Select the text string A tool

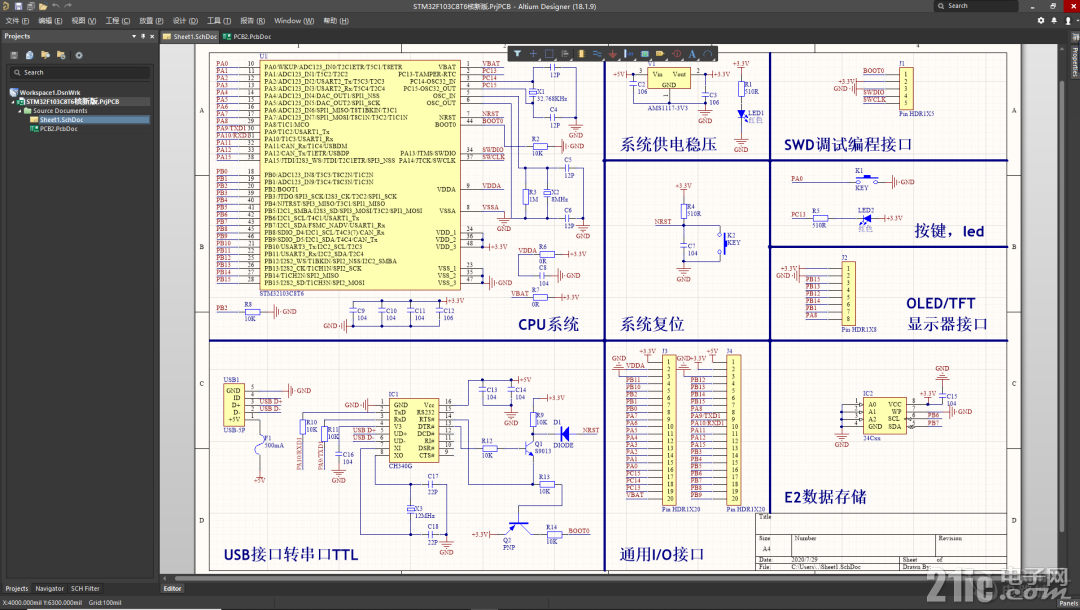tap(692, 54)
